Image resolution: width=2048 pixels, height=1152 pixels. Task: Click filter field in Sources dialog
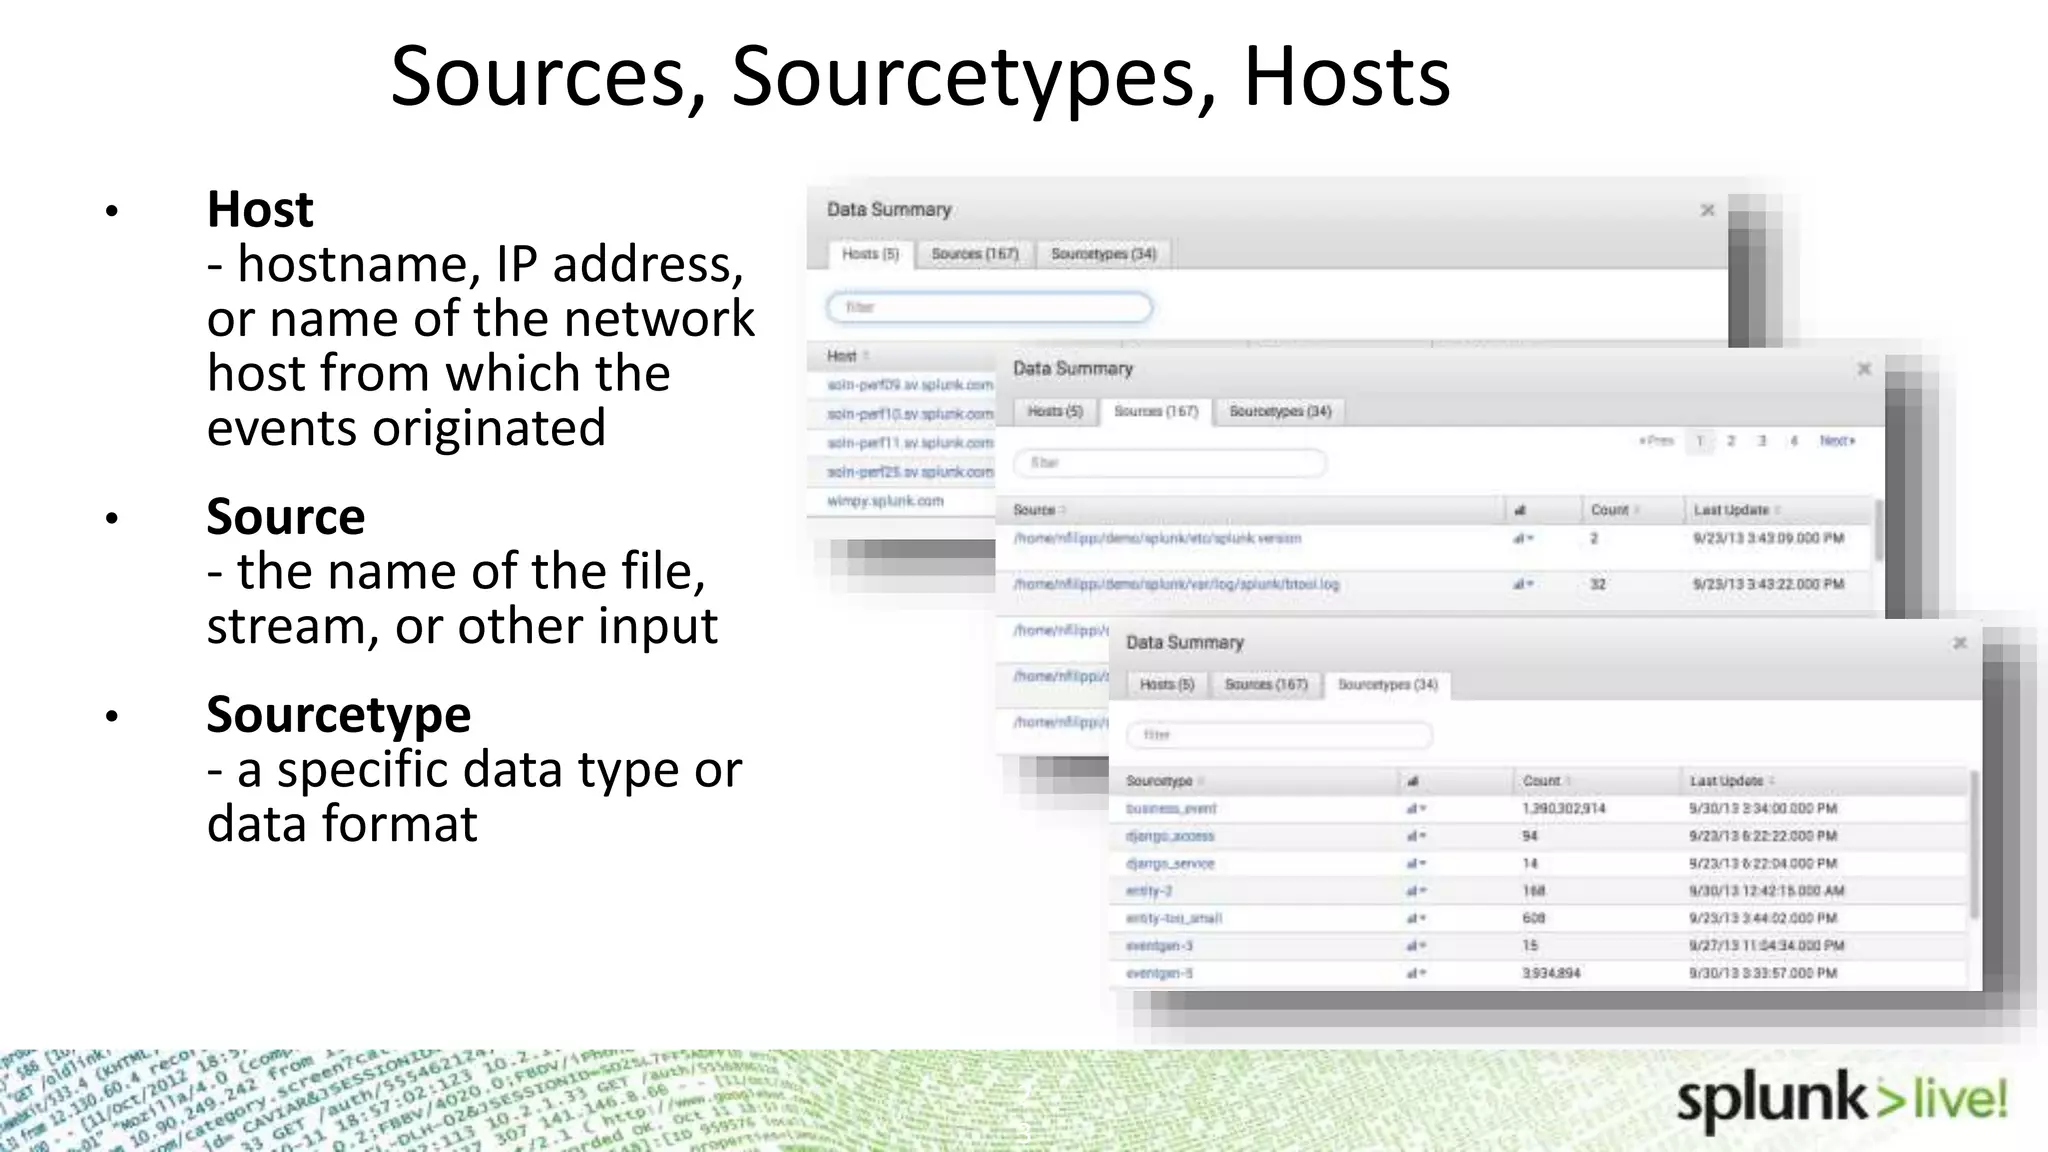(1170, 463)
